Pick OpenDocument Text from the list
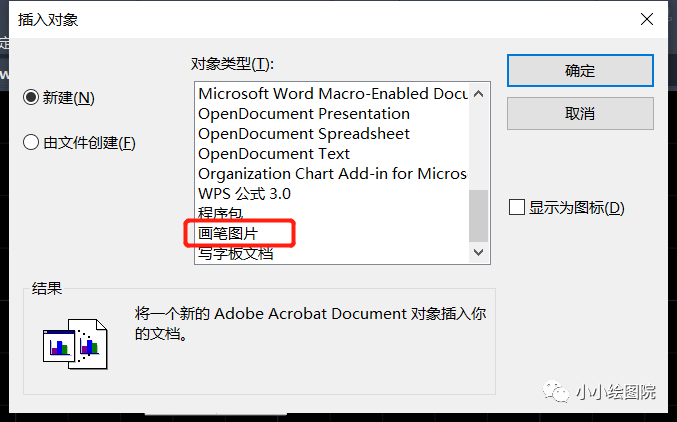Screen dimensions: 677x422 [274, 154]
